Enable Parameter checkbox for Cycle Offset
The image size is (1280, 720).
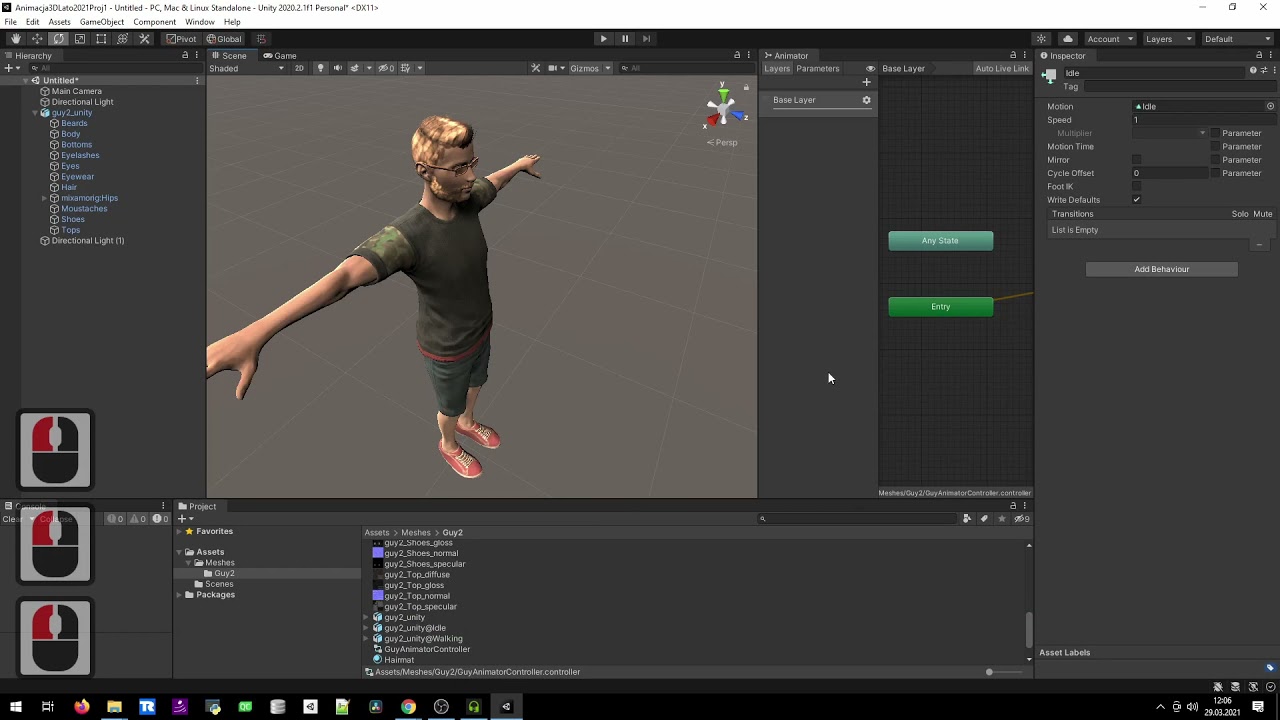1215,173
